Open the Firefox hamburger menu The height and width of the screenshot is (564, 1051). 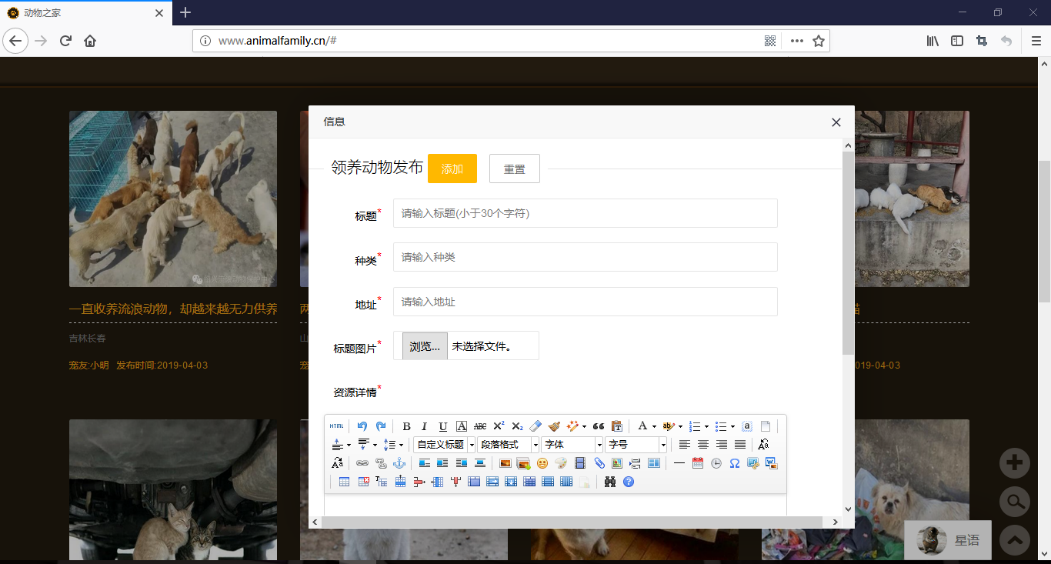(x=1036, y=41)
